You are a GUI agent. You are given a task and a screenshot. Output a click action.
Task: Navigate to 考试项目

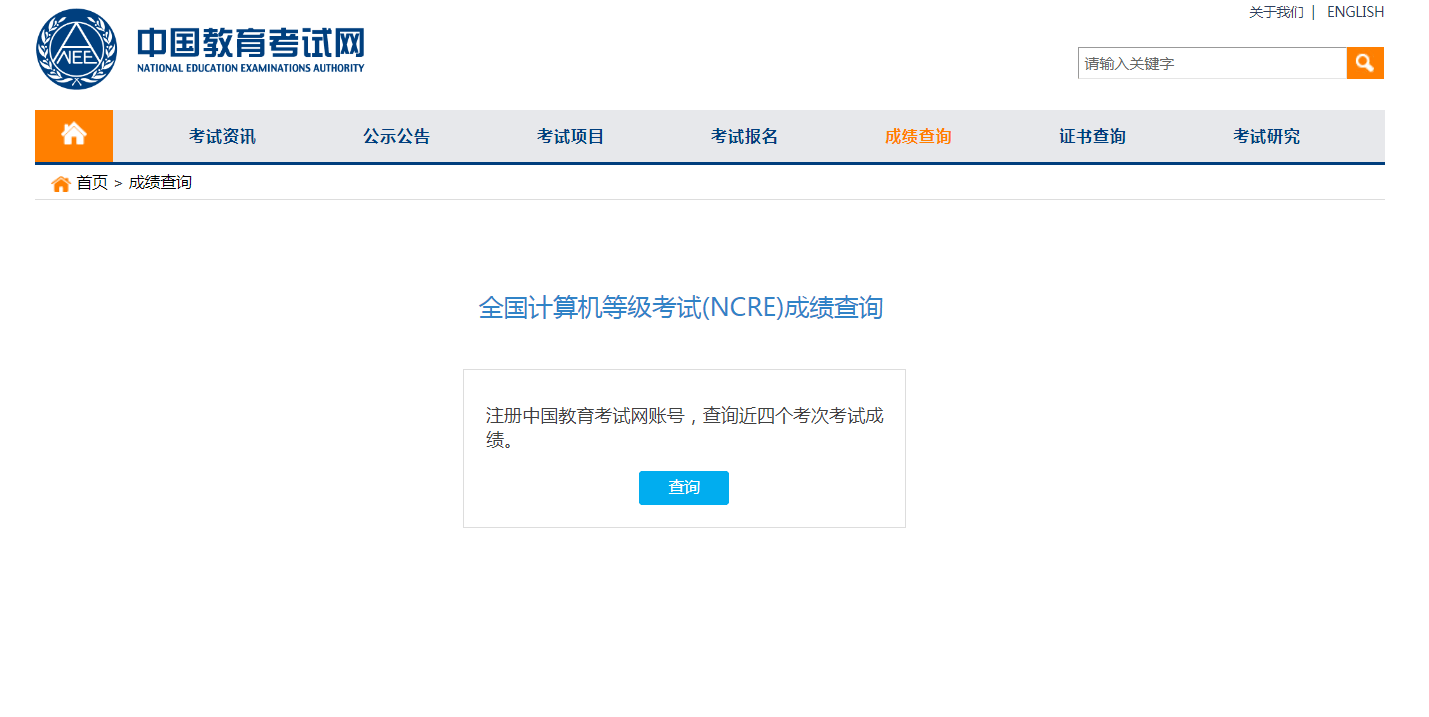[x=570, y=136]
